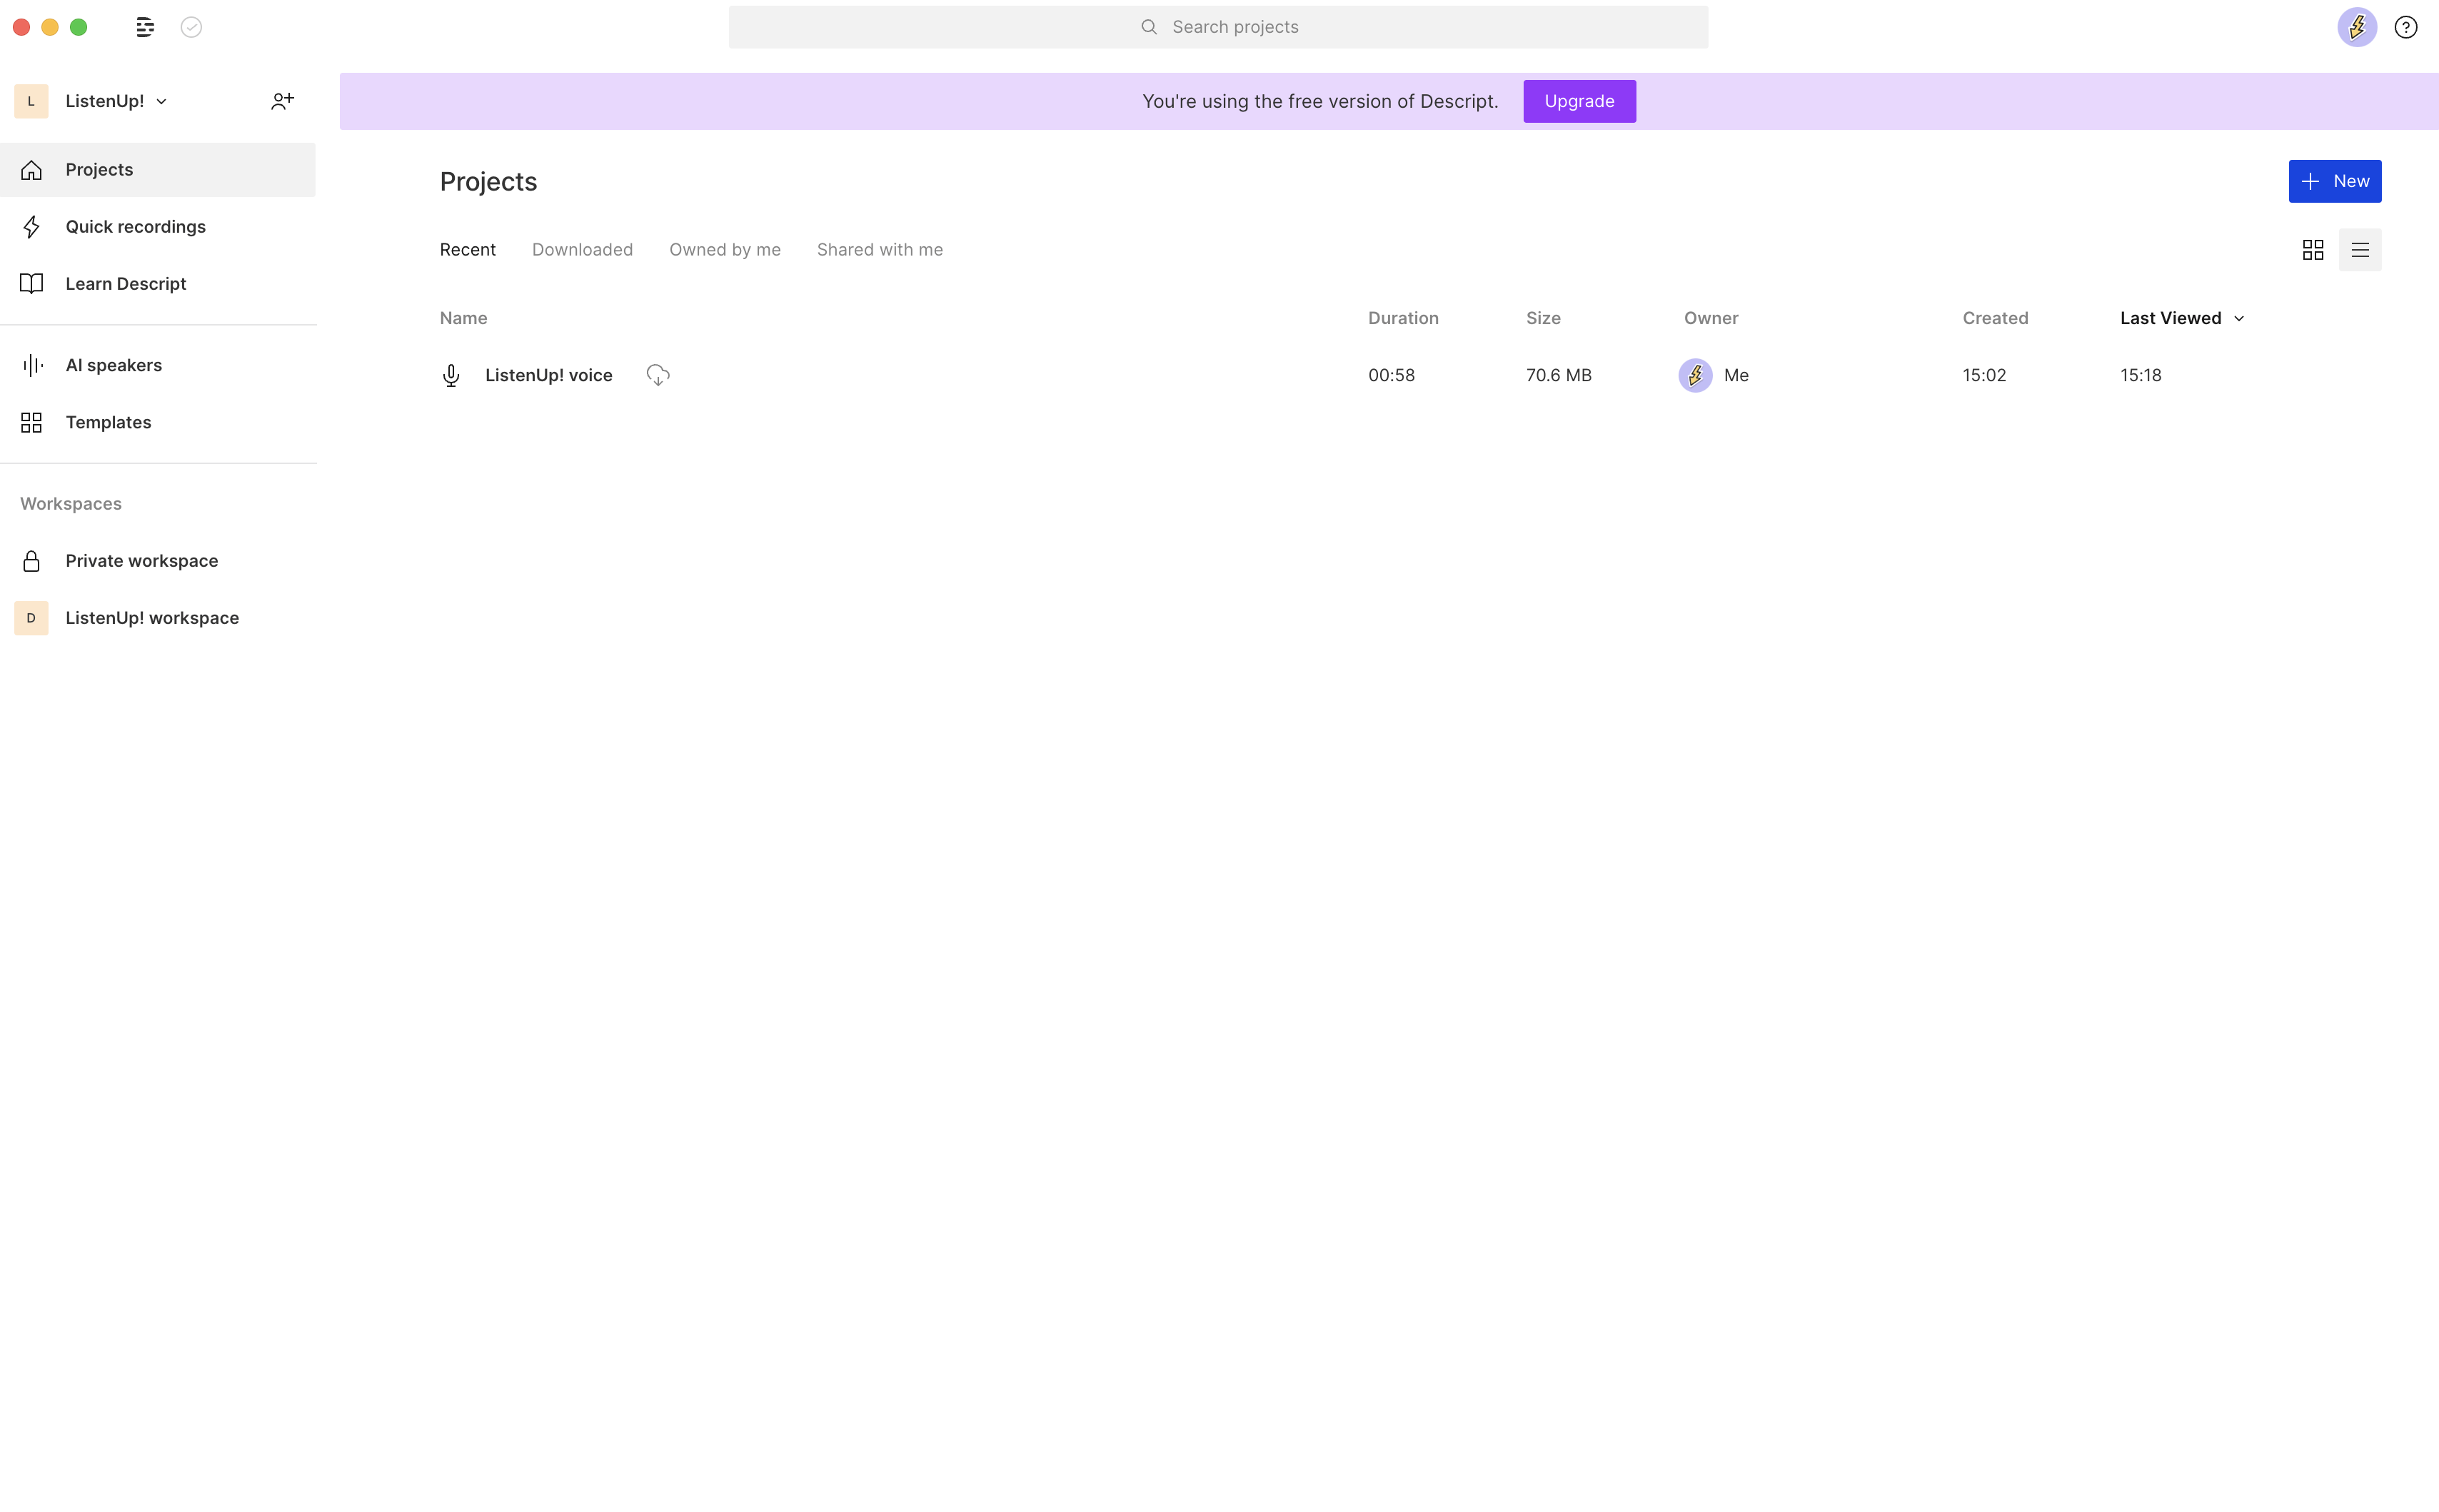Viewport: 2439px width, 1512px height.
Task: Sort by the Name column header
Action: click(464, 319)
